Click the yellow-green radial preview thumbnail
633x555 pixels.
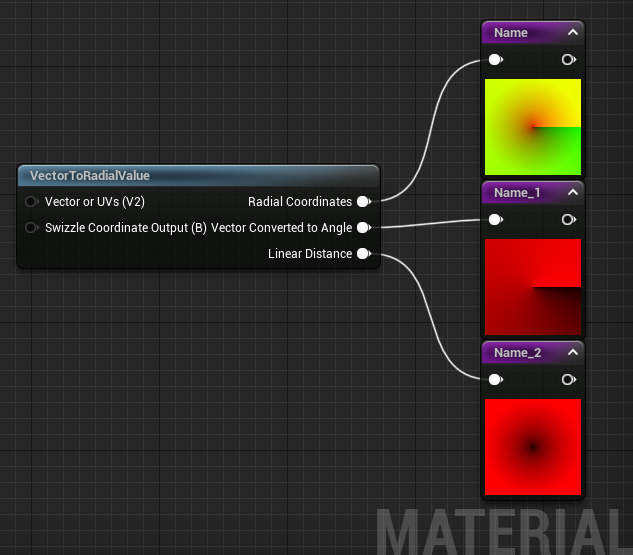[533, 127]
